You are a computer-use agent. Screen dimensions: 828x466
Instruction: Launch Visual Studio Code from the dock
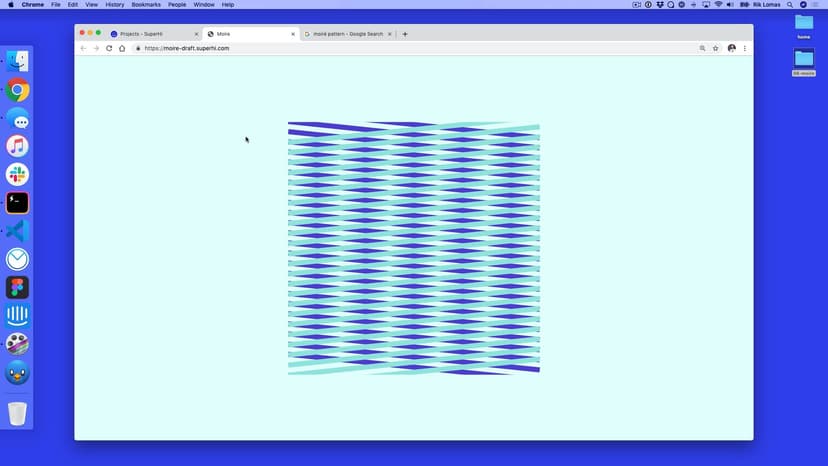[17, 231]
